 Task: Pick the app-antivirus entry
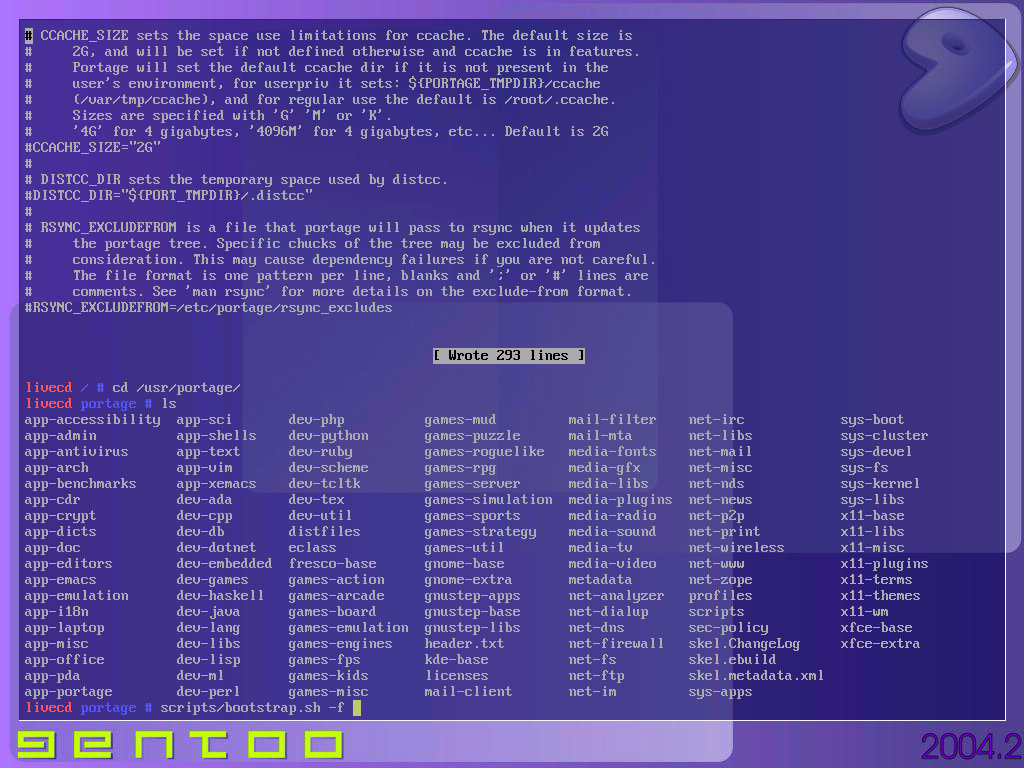coord(76,452)
